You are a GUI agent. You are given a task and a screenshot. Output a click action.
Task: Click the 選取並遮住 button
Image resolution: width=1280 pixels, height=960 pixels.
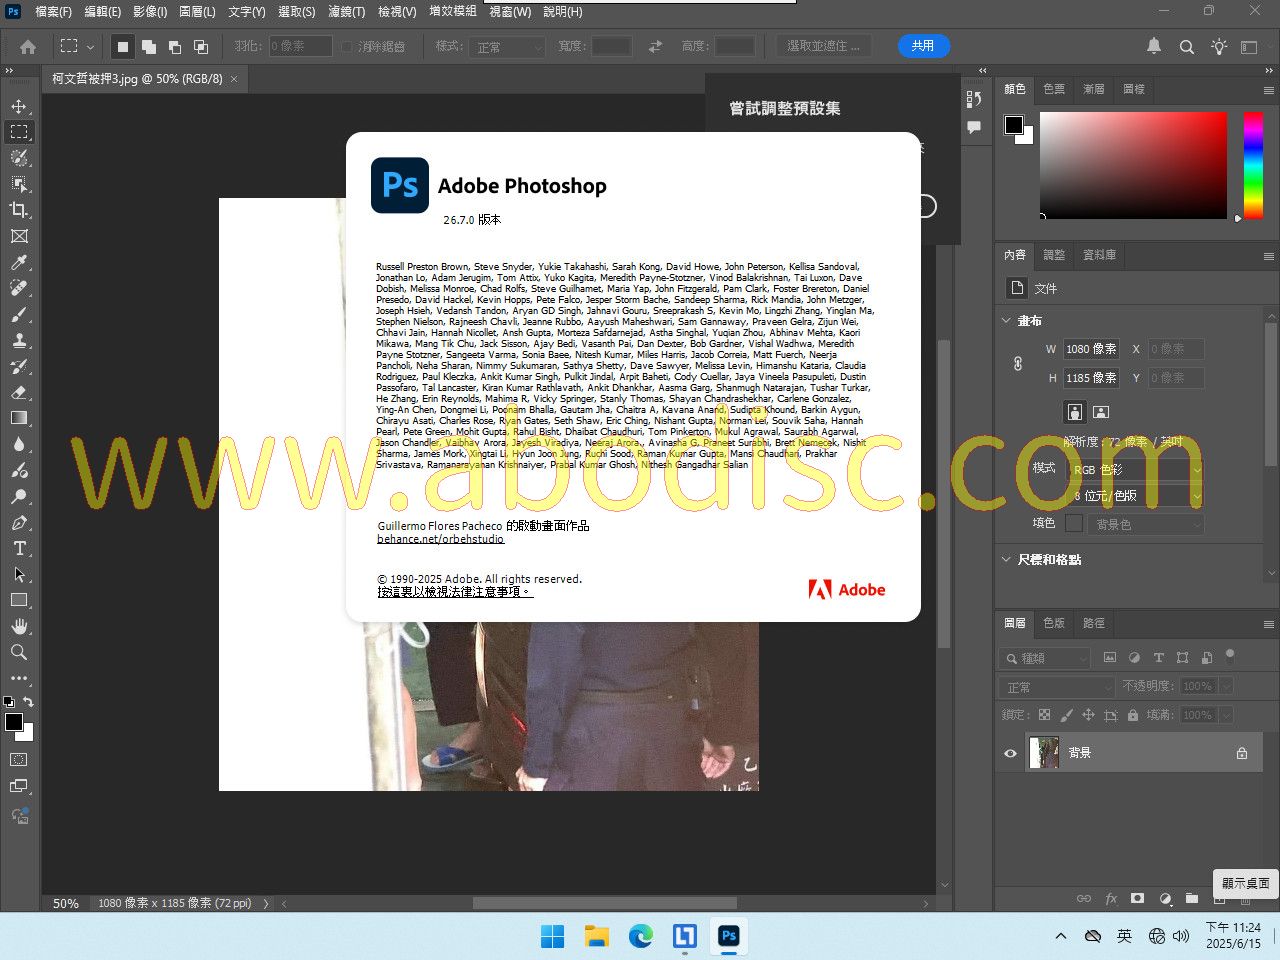(x=824, y=46)
